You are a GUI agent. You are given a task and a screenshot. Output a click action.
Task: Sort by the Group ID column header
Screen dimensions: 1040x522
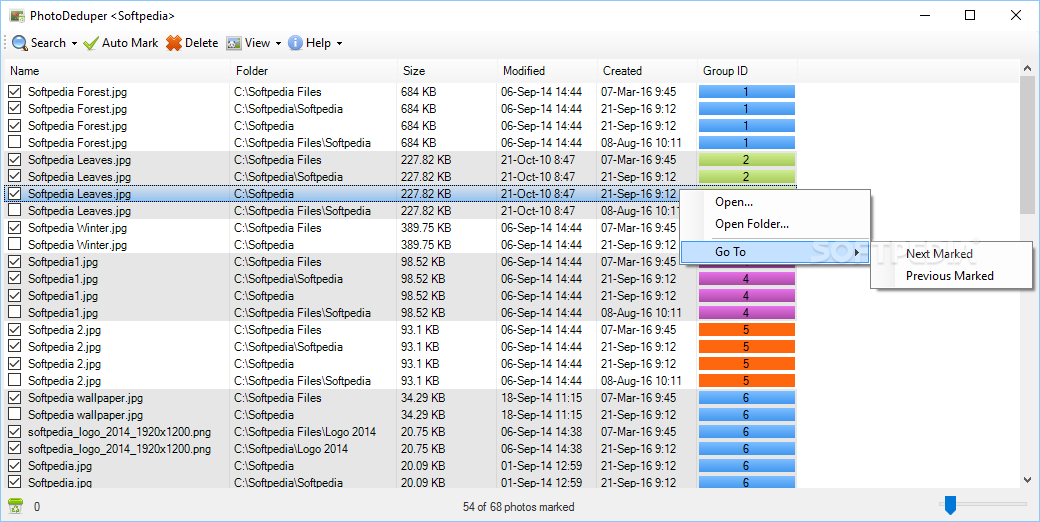pos(748,71)
